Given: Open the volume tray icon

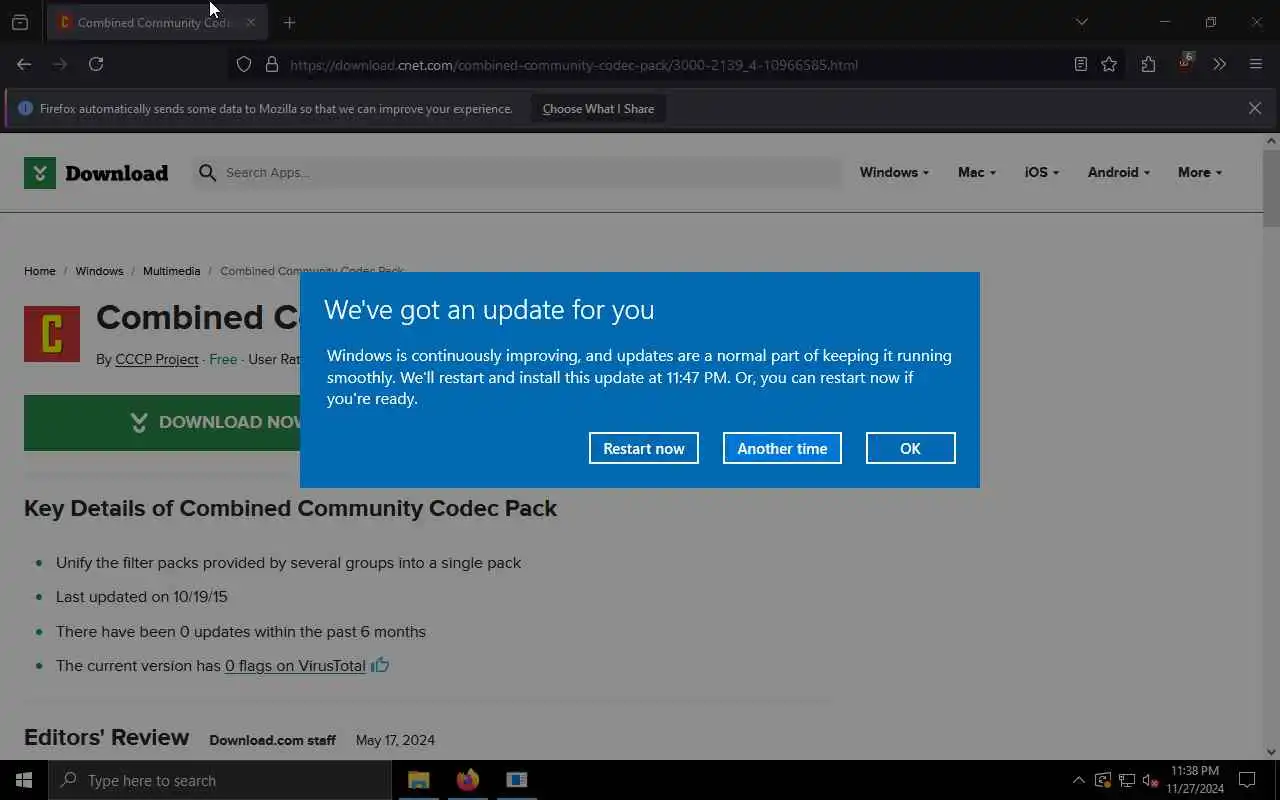Looking at the screenshot, I should click(x=1150, y=780).
